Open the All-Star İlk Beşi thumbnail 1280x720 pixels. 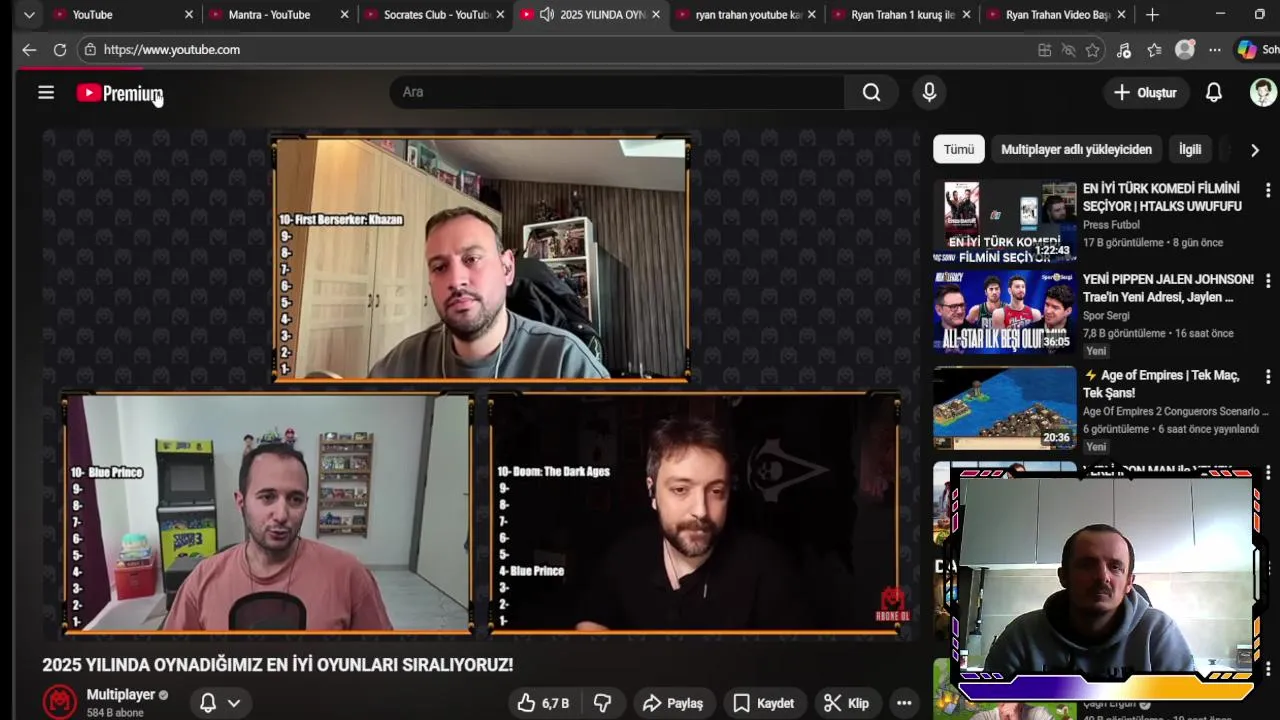(x=1005, y=312)
